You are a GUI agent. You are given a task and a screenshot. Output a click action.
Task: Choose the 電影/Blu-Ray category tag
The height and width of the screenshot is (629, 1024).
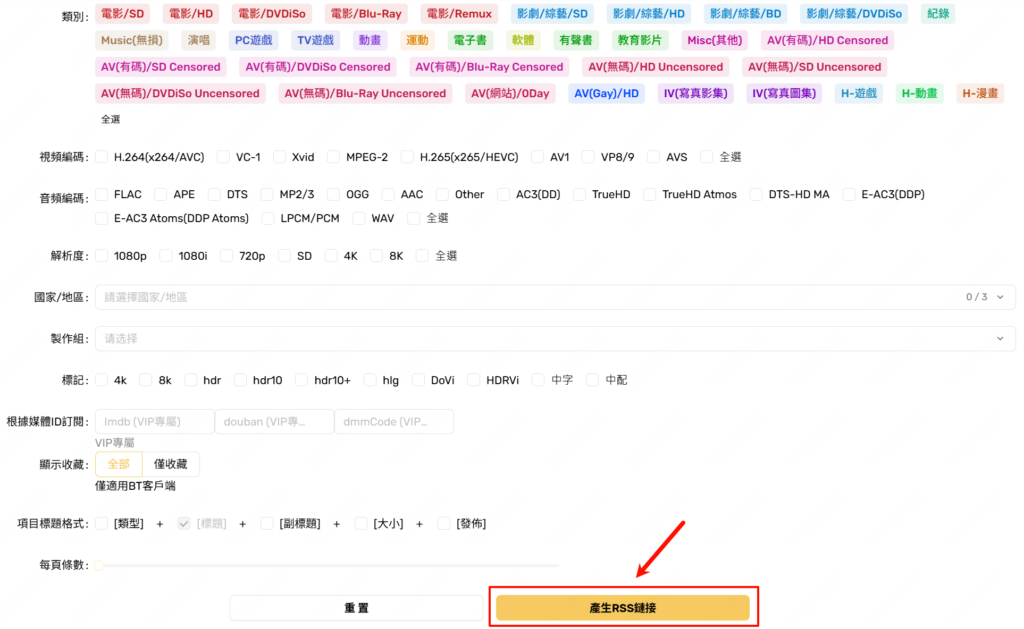coord(366,14)
